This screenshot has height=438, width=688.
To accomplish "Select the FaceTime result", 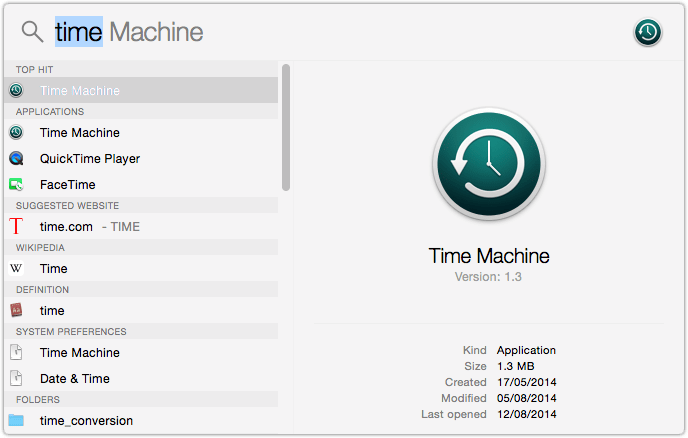I will (141, 184).
